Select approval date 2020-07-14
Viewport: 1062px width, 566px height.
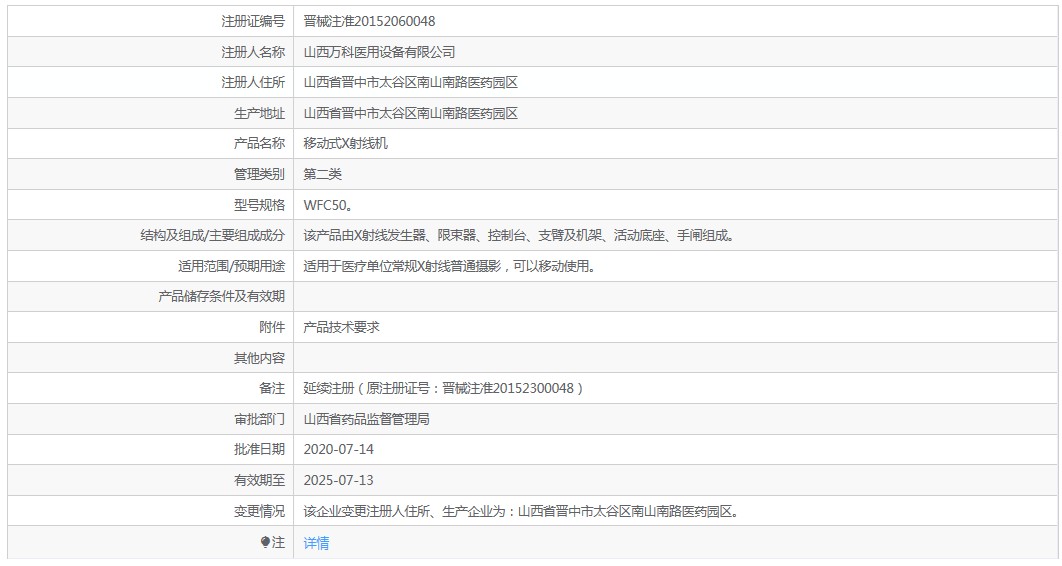339,450
